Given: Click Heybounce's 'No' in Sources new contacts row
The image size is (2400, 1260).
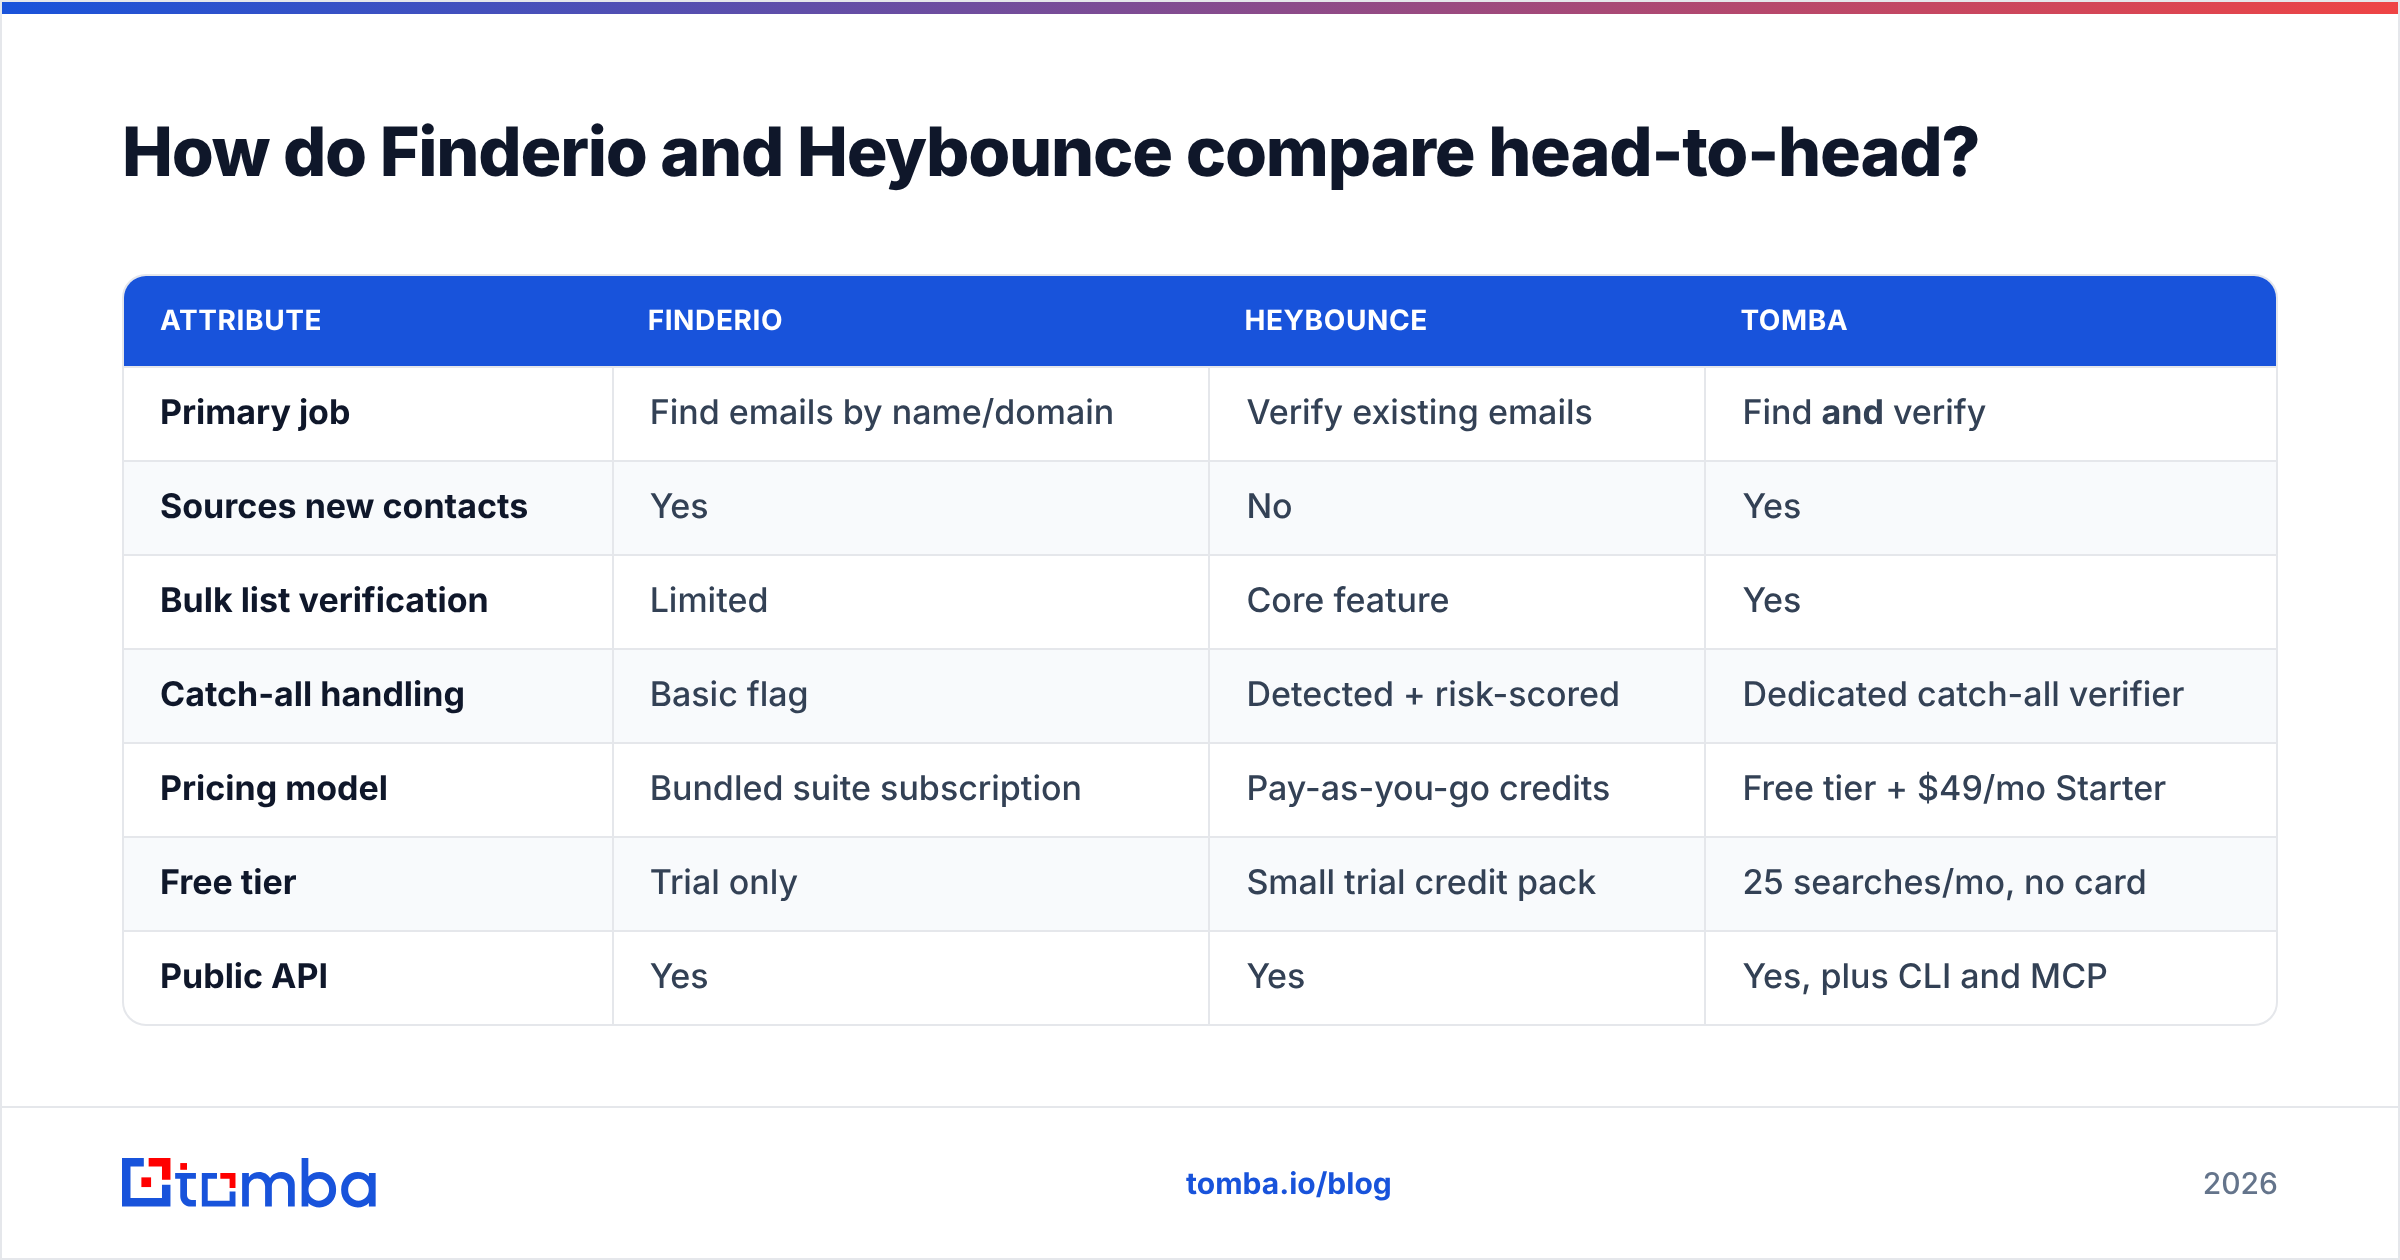Looking at the screenshot, I should [x=1269, y=506].
